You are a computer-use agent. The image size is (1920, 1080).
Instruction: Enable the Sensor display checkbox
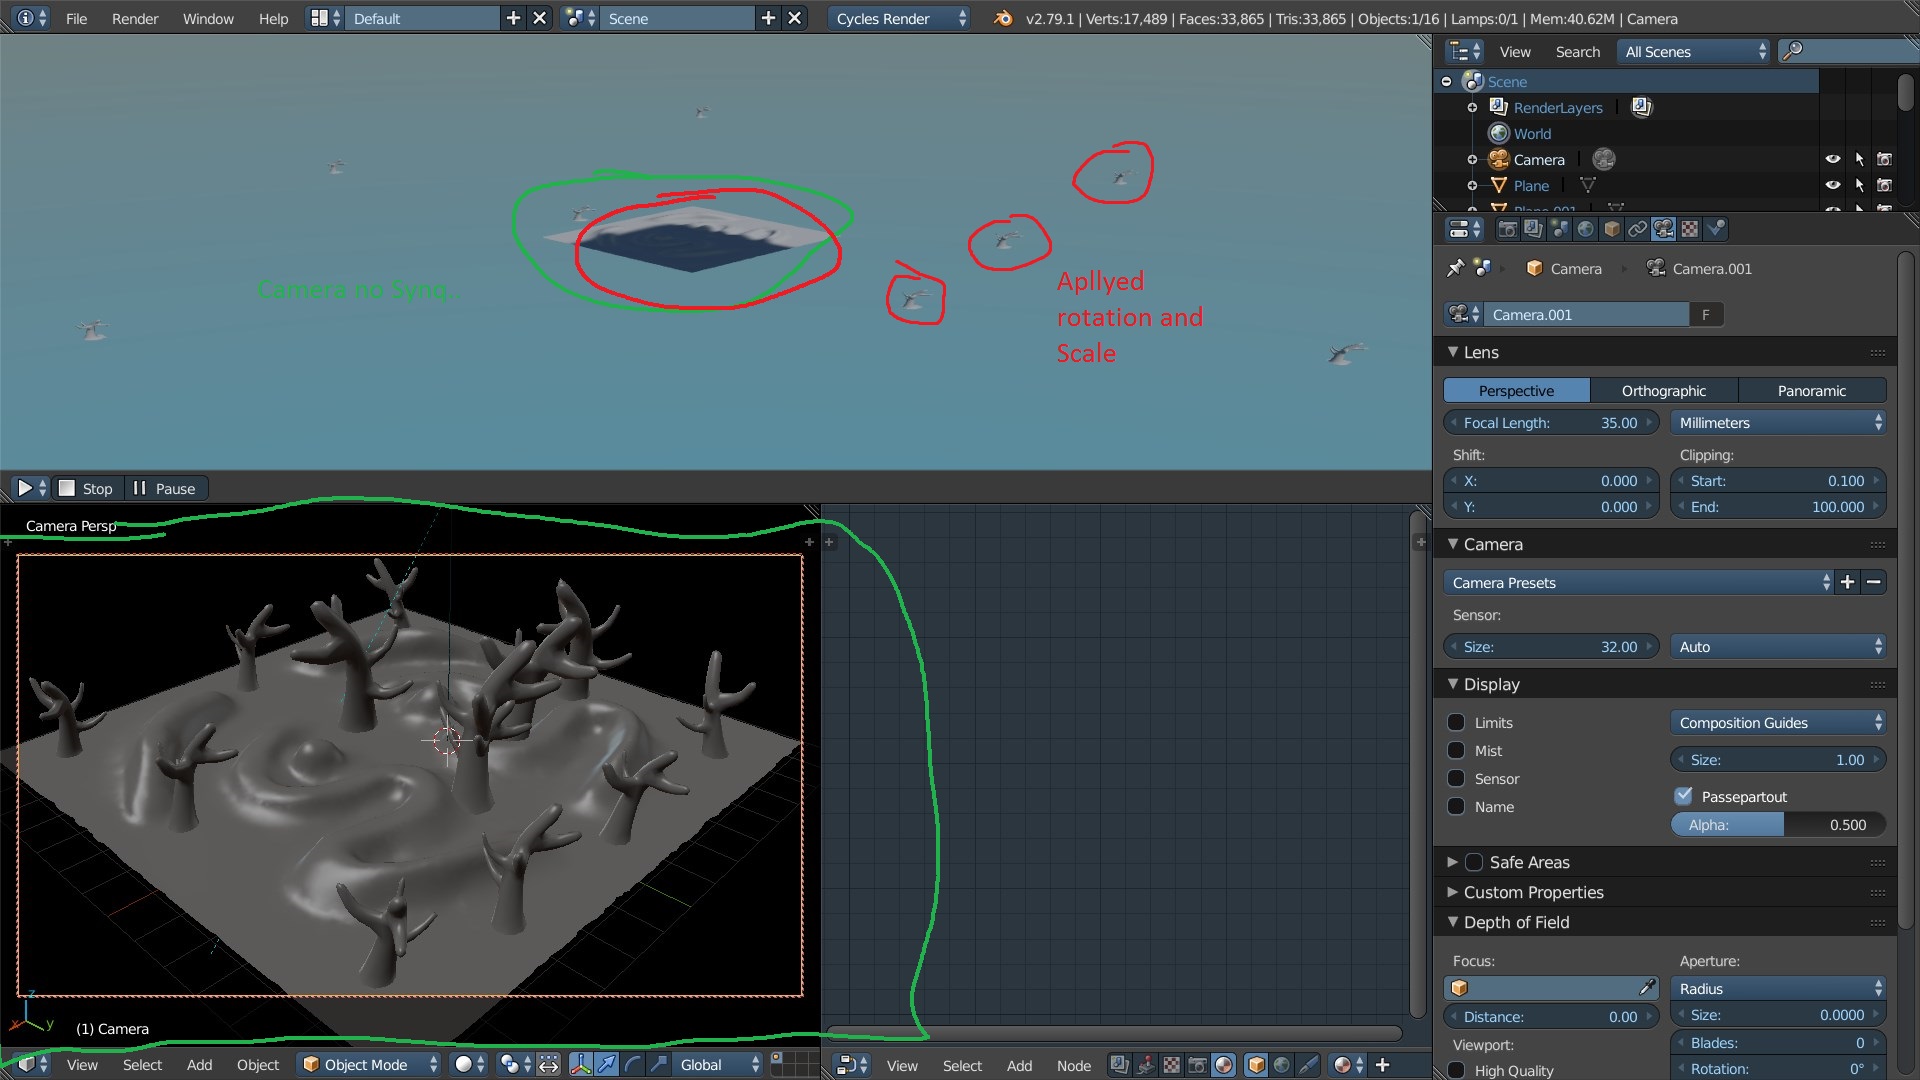pyautogui.click(x=1456, y=778)
